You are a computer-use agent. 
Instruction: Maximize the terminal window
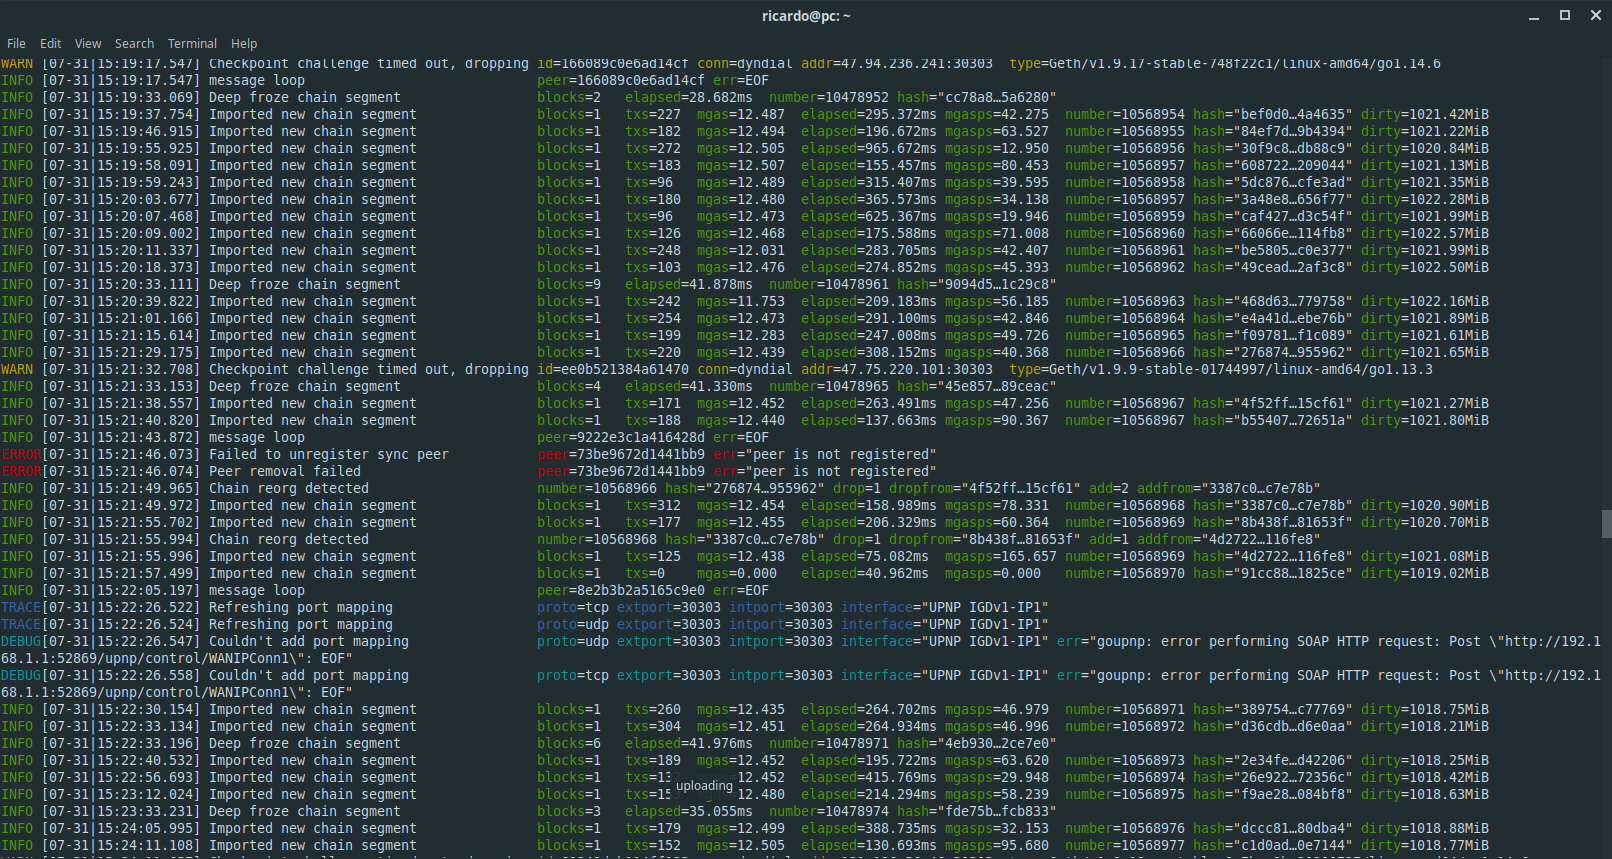pyautogui.click(x=1565, y=15)
